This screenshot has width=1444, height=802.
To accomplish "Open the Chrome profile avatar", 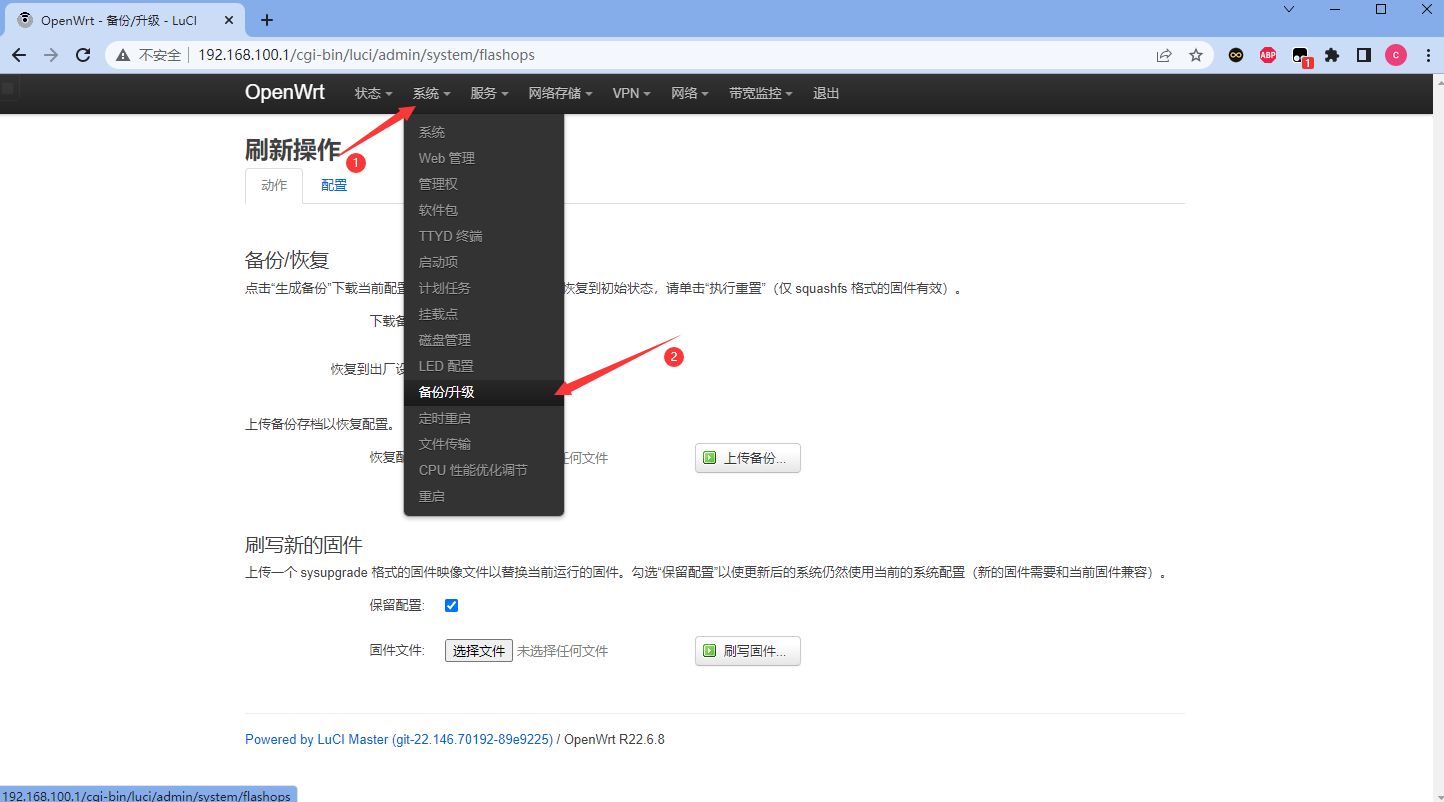I will (1396, 55).
